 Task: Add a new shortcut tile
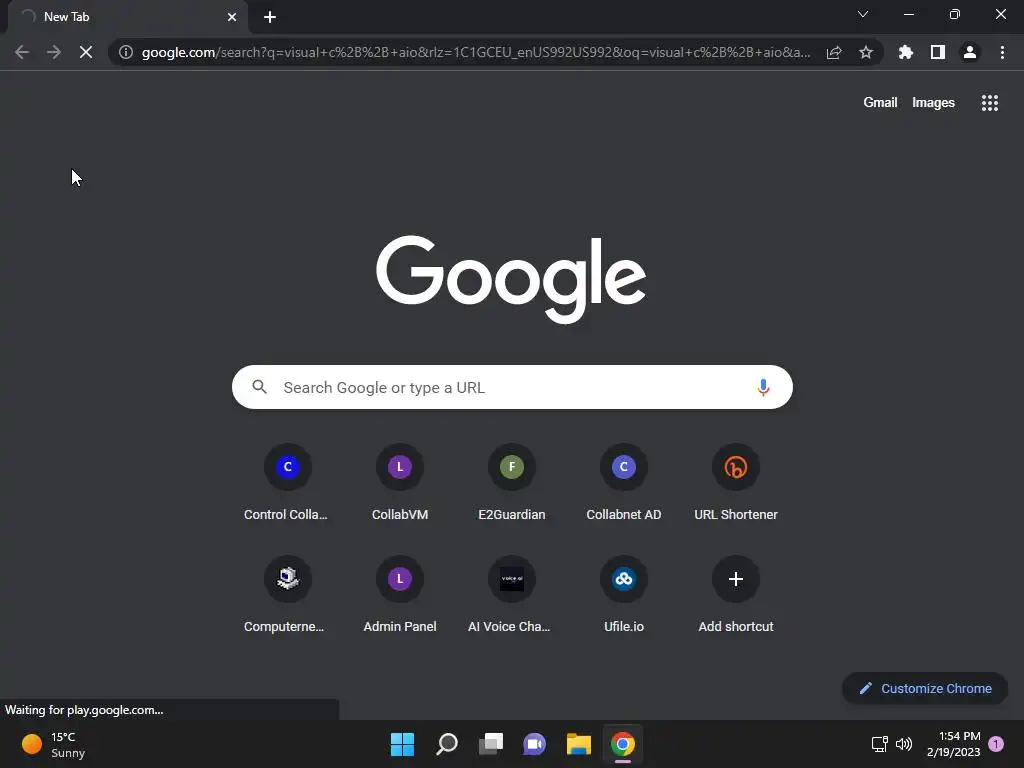pos(736,596)
